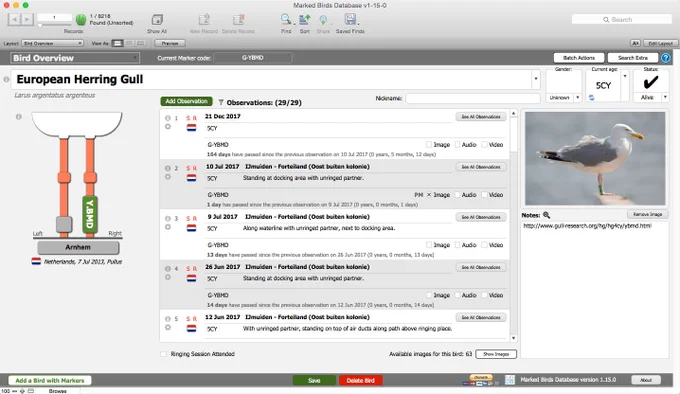The width and height of the screenshot is (680, 394).
Task: Click the green Save button
Action: pyautogui.click(x=314, y=381)
